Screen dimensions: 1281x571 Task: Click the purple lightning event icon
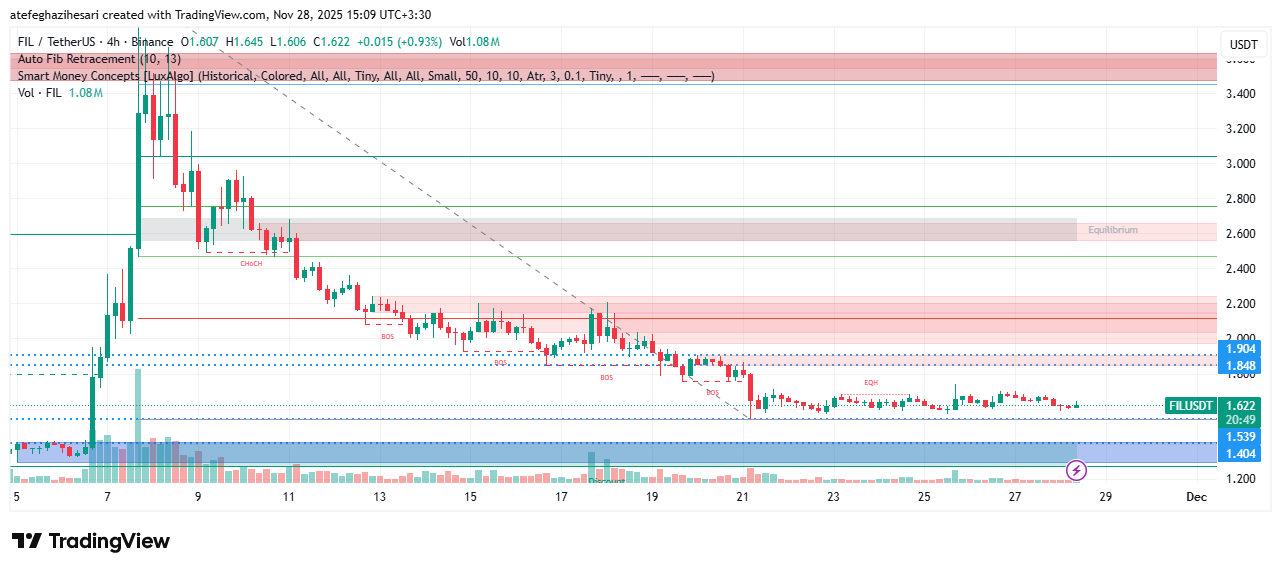pos(1076,469)
